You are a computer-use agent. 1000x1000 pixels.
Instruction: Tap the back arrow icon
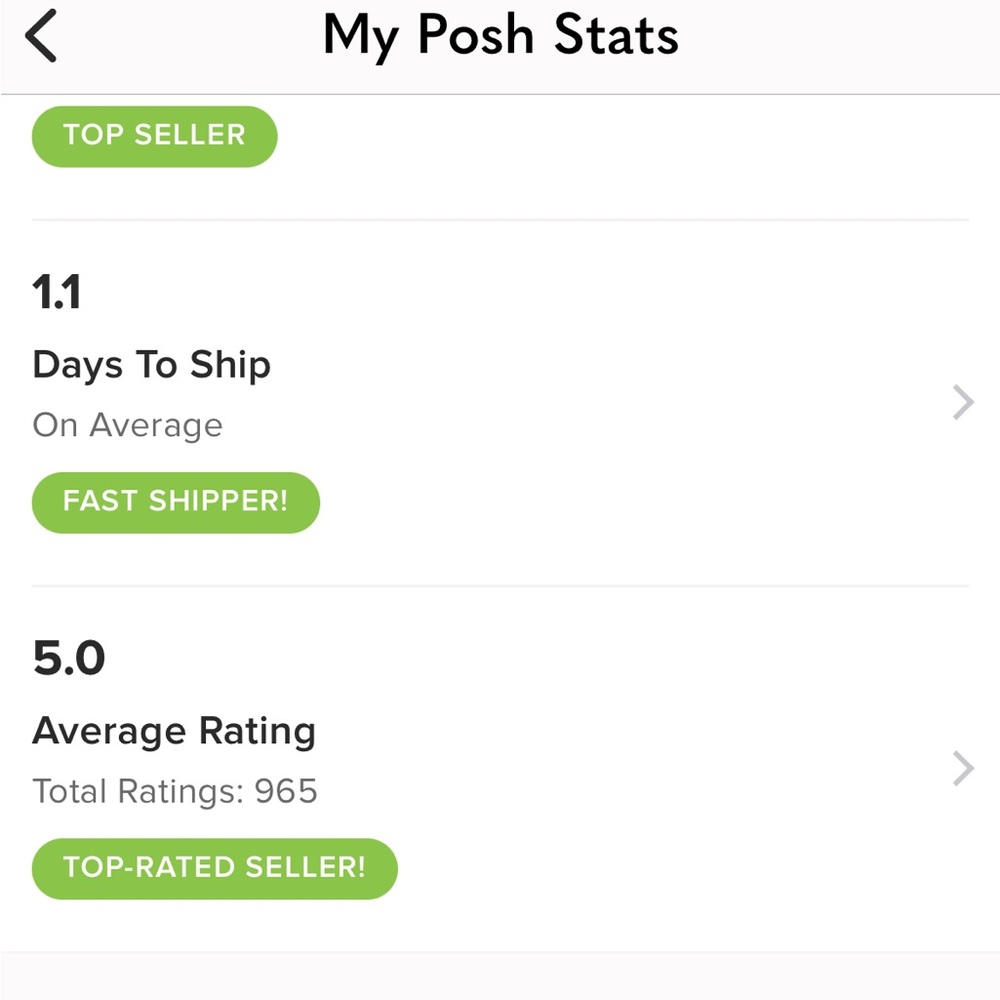click(42, 40)
